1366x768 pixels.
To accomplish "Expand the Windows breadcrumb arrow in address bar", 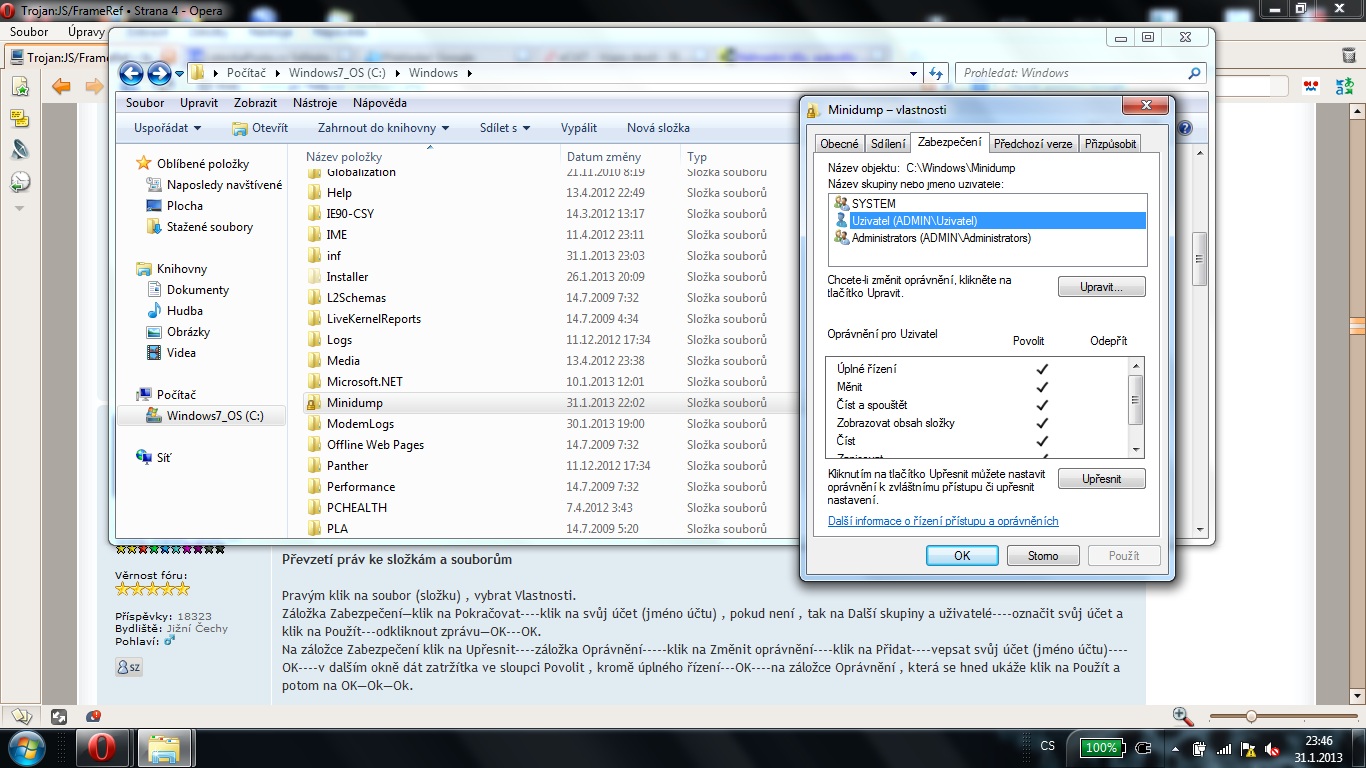I will [x=468, y=73].
